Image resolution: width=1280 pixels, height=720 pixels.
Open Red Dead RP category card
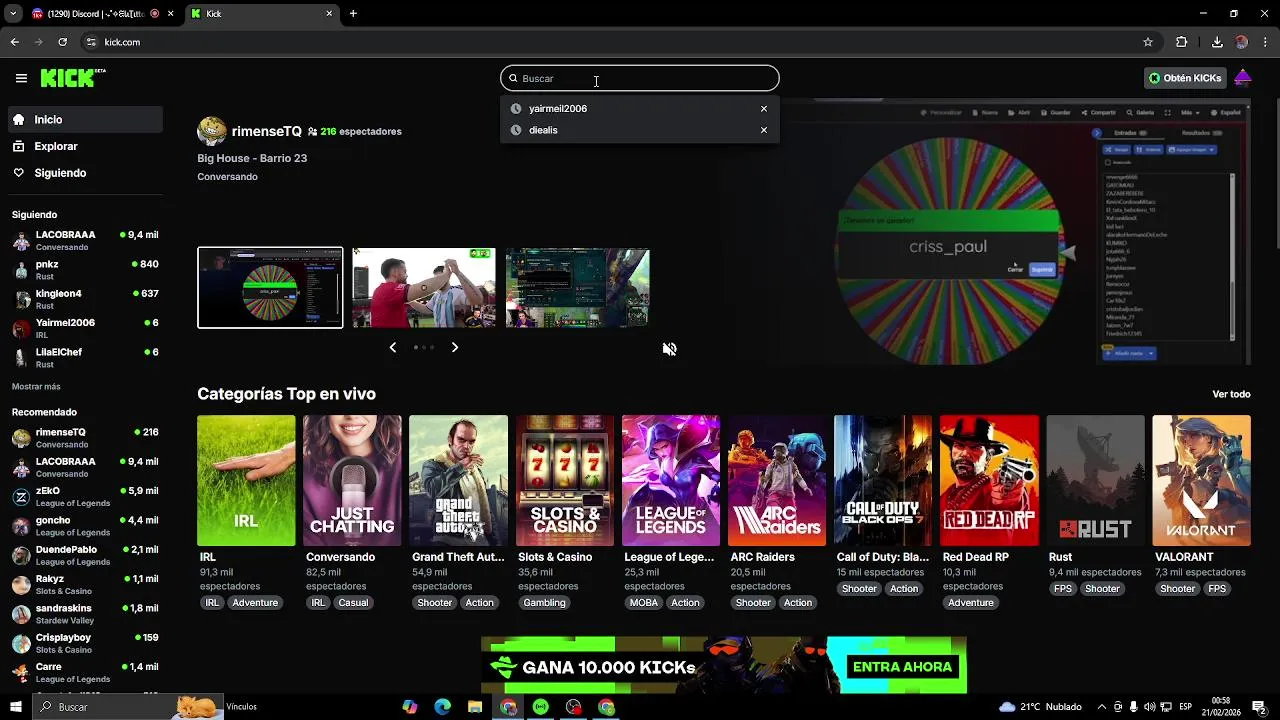(989, 481)
